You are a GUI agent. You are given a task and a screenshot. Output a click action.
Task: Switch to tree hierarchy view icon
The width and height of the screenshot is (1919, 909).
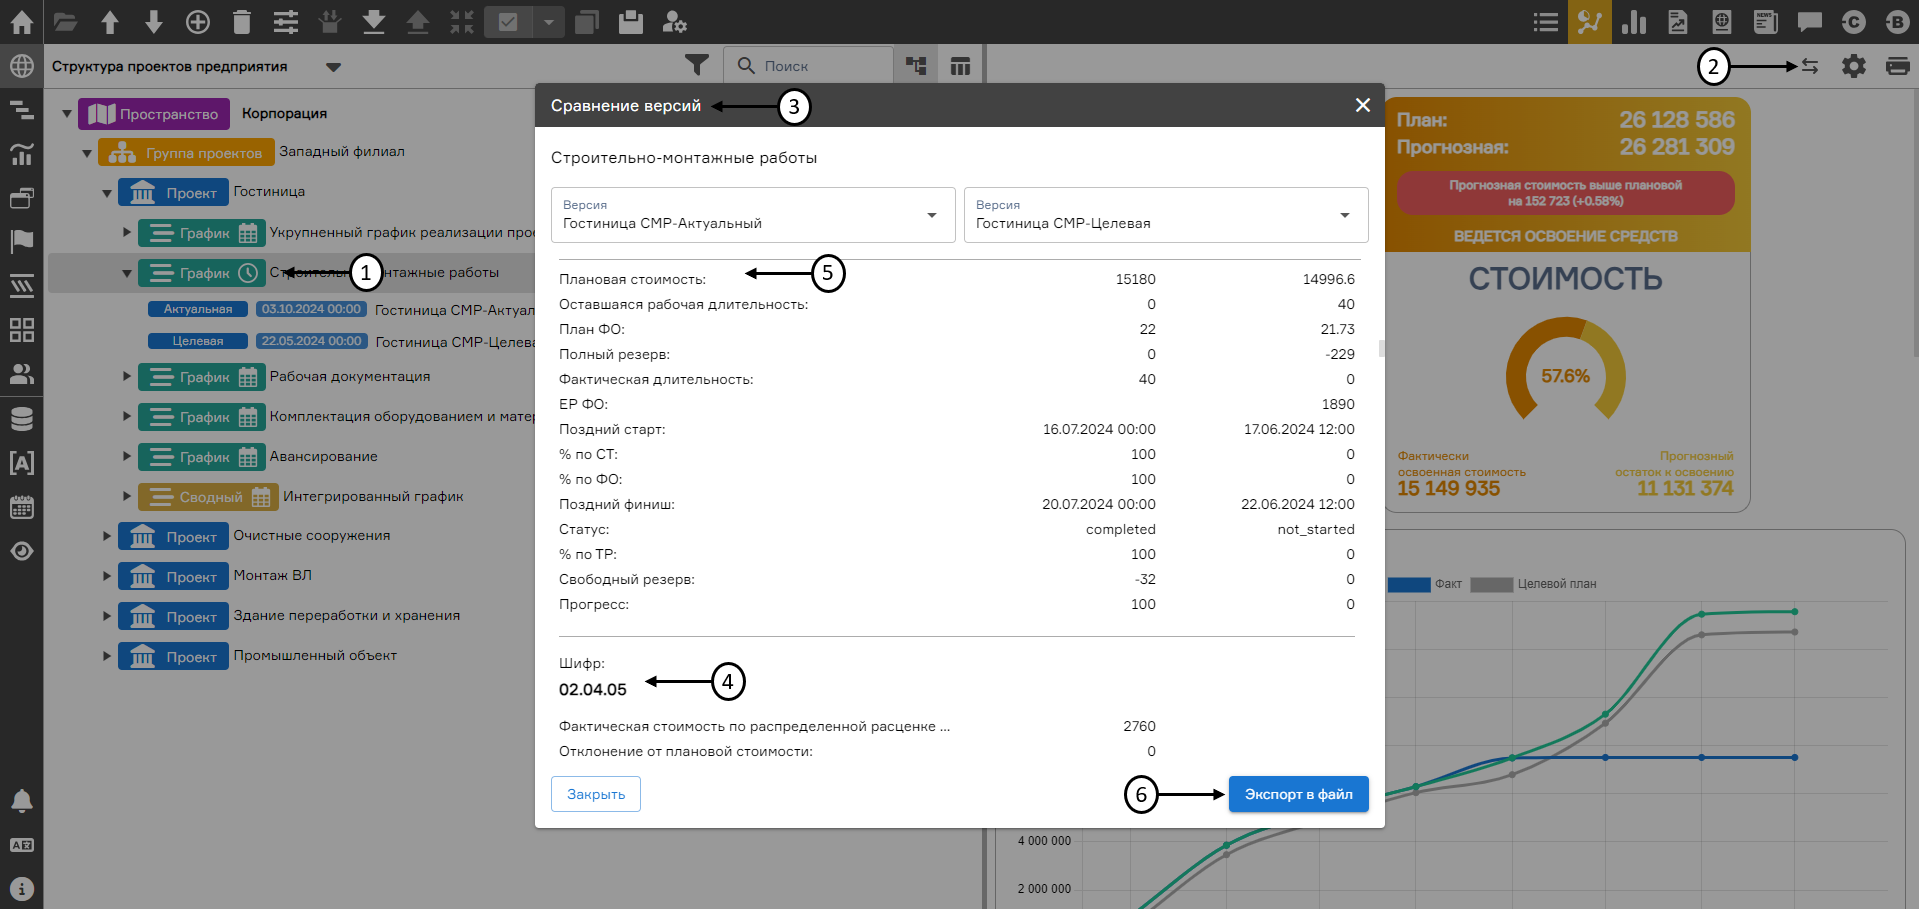click(x=916, y=66)
